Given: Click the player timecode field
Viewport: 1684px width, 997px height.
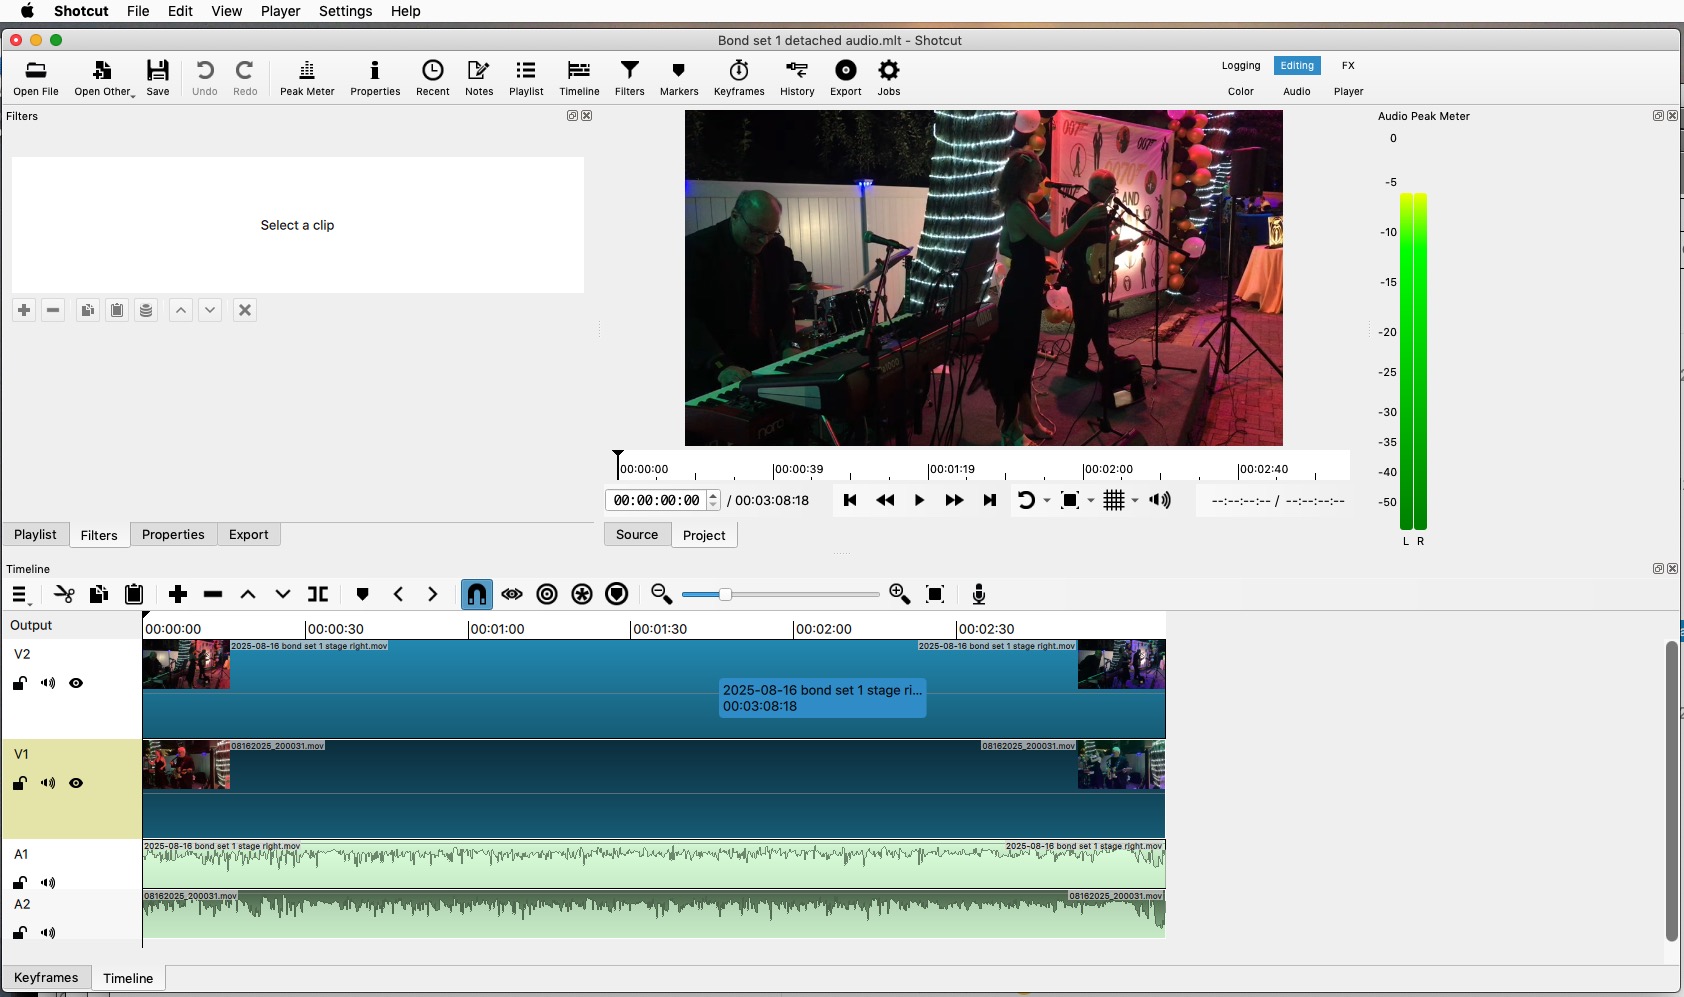Looking at the screenshot, I should point(657,500).
